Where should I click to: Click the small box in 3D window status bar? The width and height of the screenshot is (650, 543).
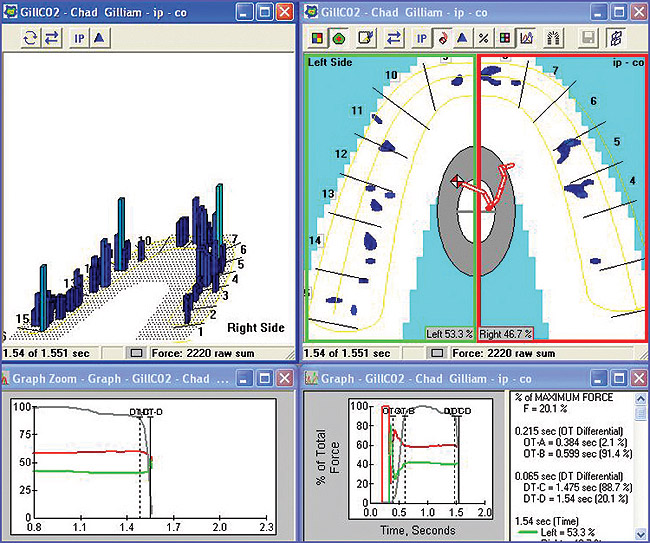137,352
